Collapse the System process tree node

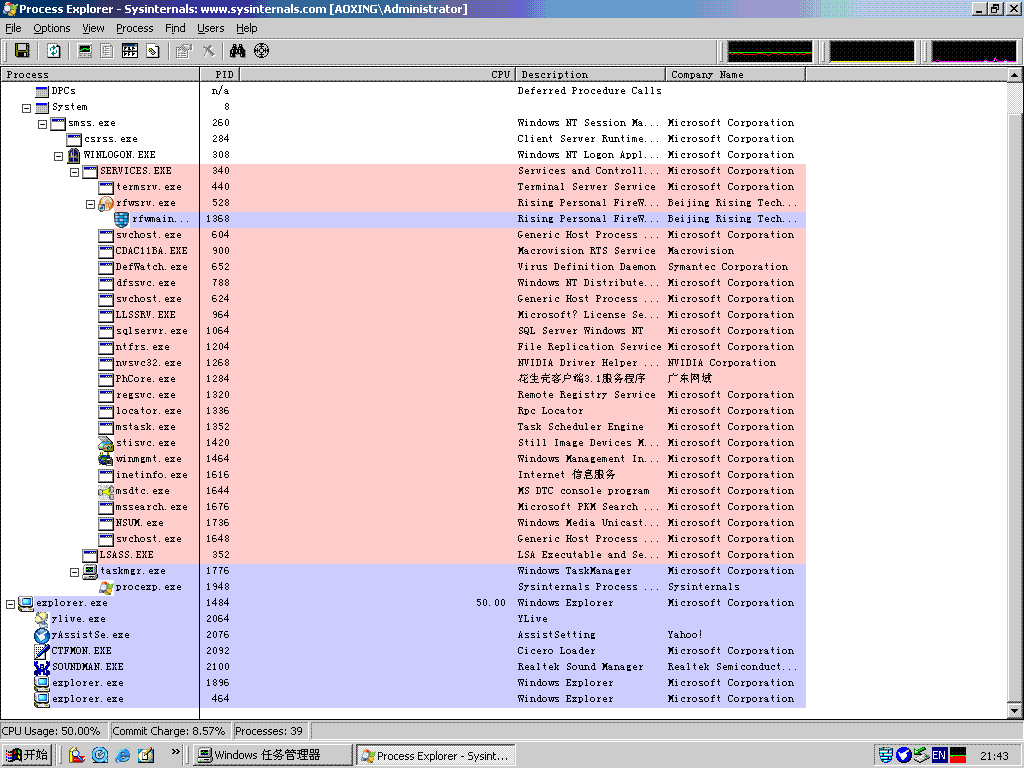27,108
